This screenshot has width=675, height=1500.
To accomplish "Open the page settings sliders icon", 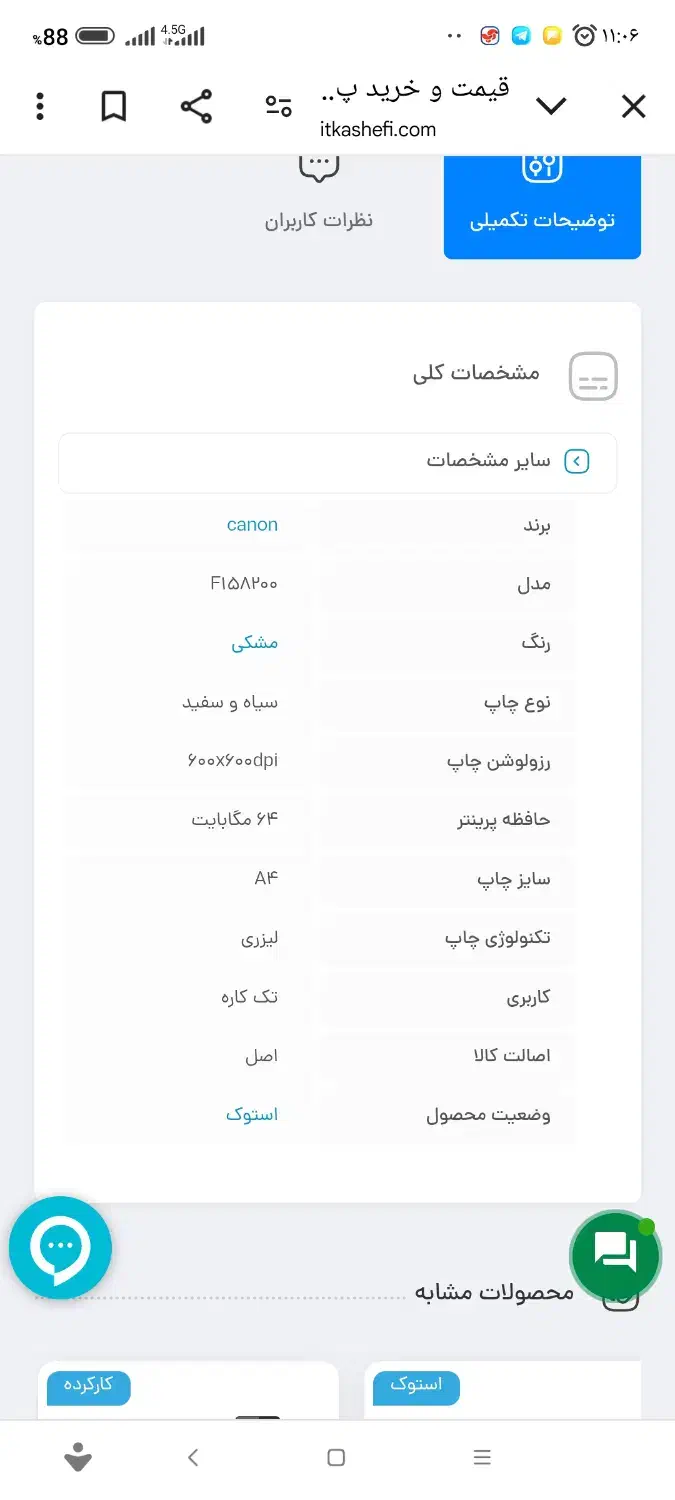I will click(278, 105).
